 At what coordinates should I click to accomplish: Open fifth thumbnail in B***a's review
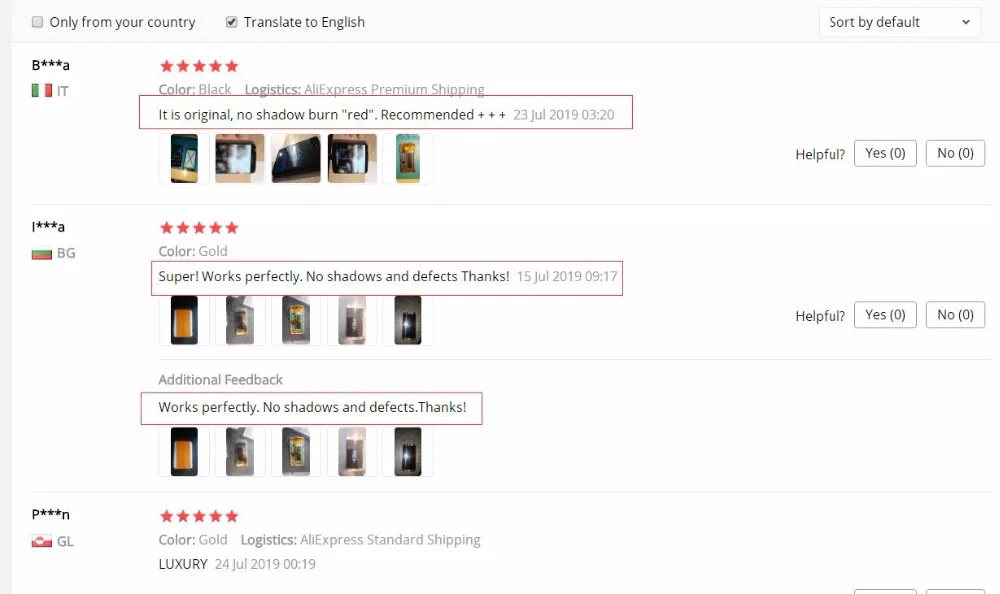(408, 158)
